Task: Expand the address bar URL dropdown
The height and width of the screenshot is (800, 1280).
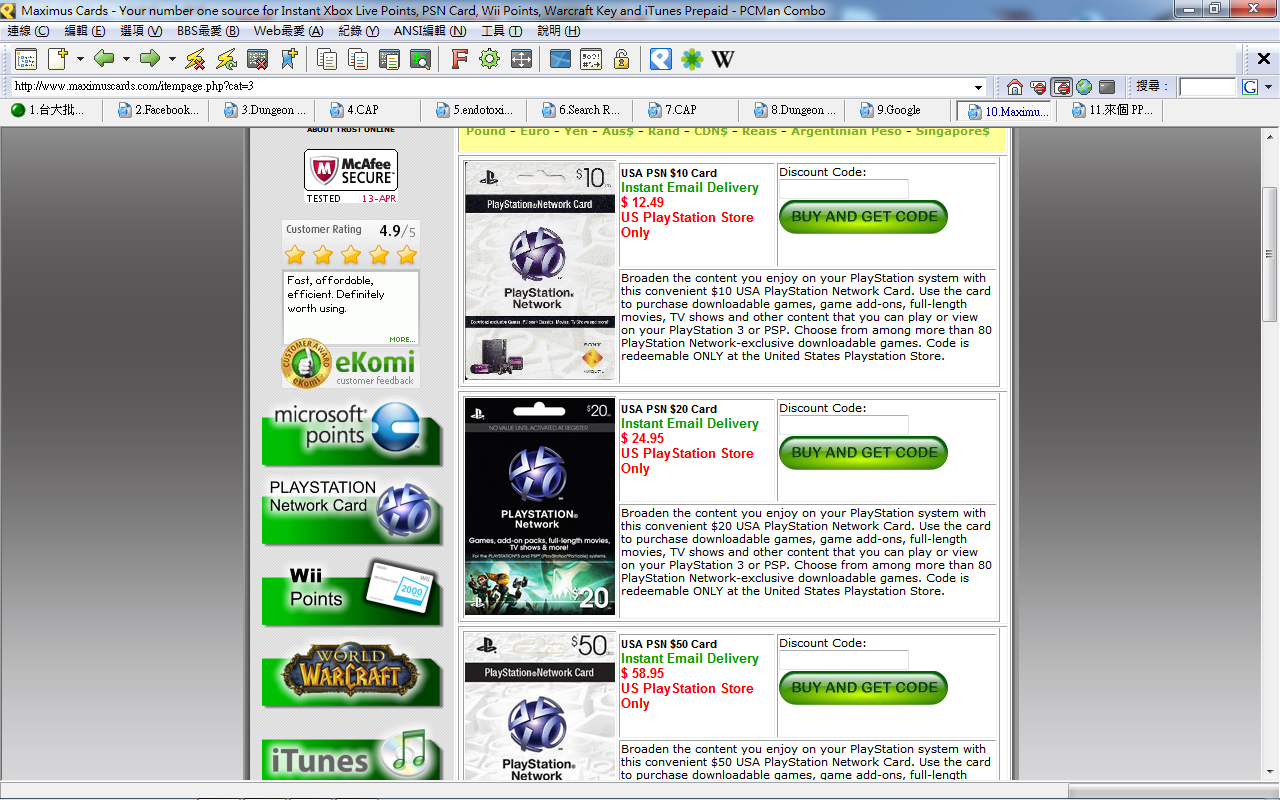Action: [979, 87]
